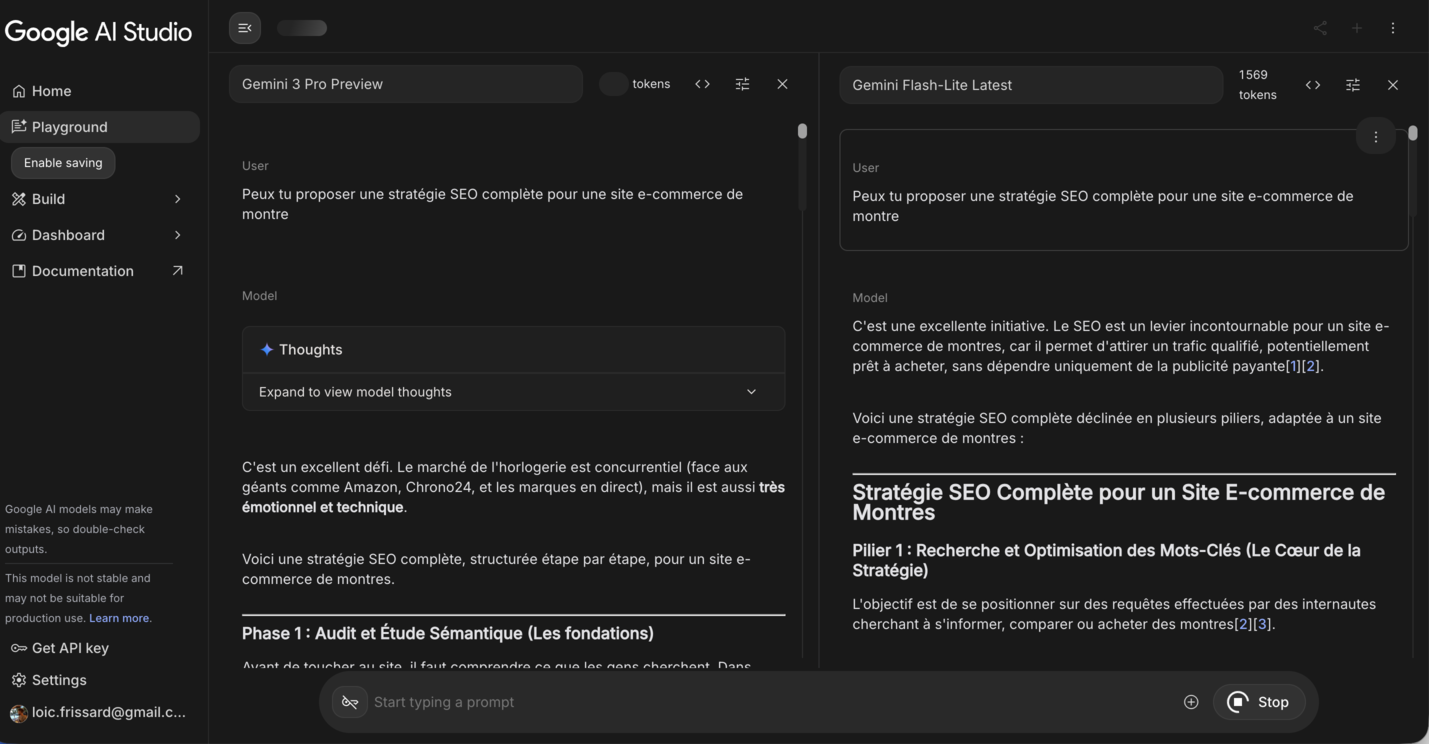Open the Playground section
Viewport: 1429px width, 744px height.
(x=100, y=127)
